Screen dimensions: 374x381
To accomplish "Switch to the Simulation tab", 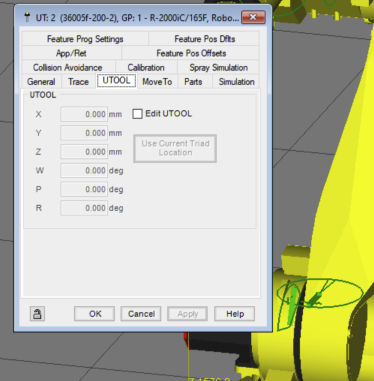I will coord(236,82).
